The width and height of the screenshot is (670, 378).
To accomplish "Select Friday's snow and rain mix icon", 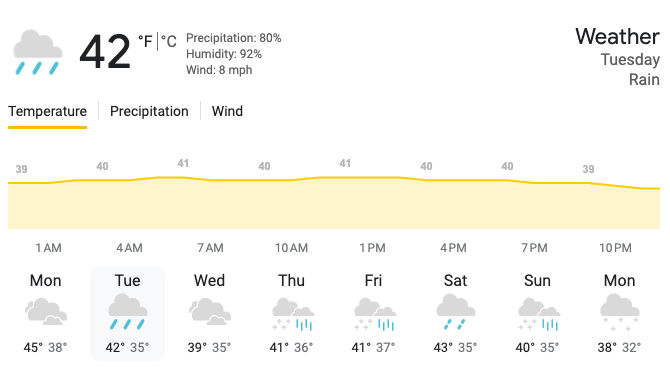I will tap(374, 314).
